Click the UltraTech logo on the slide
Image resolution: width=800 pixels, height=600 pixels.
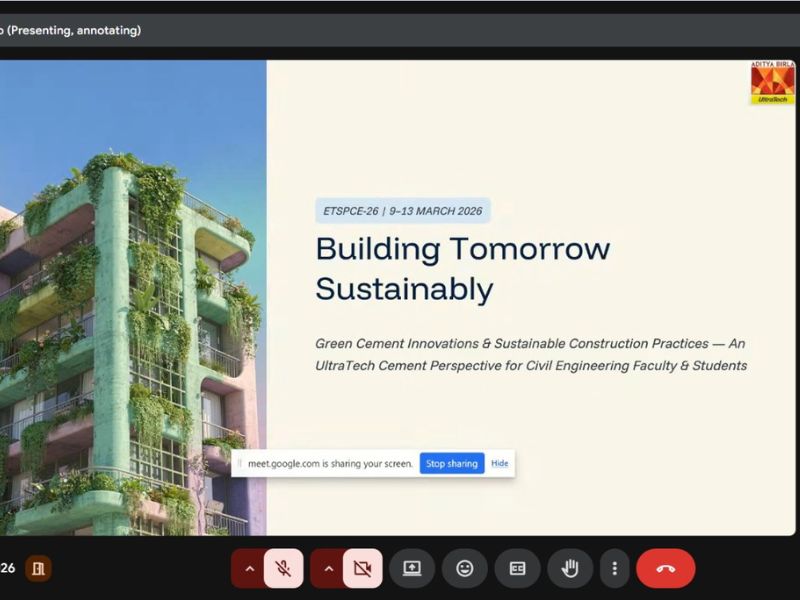pos(772,84)
